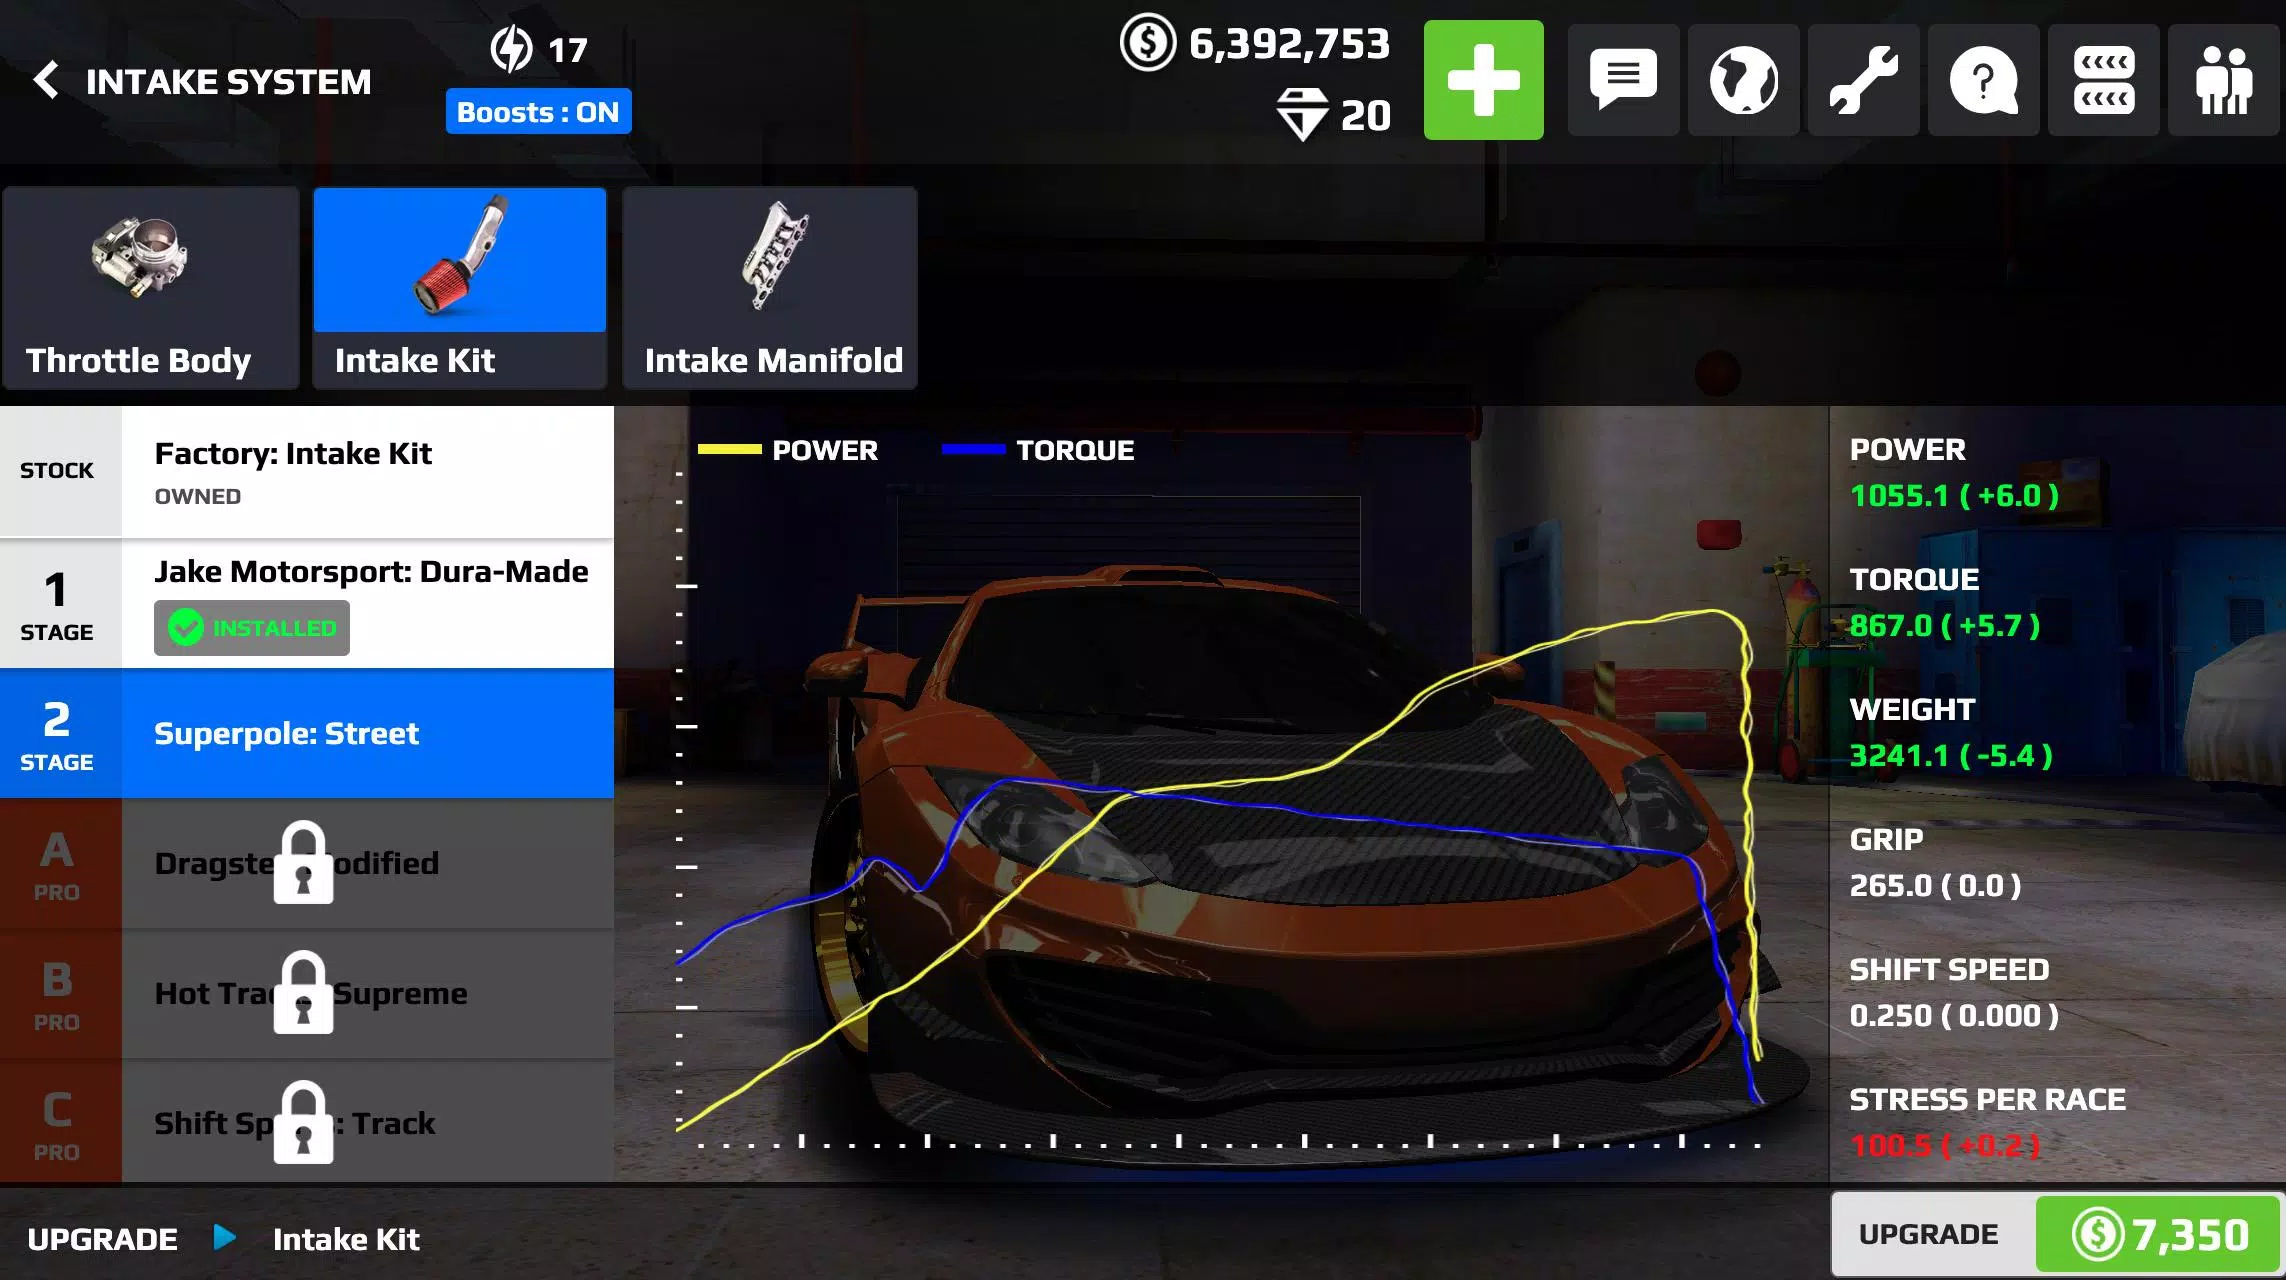Click the back arrow to exit Intake System
2286x1280 pixels.
click(x=46, y=80)
